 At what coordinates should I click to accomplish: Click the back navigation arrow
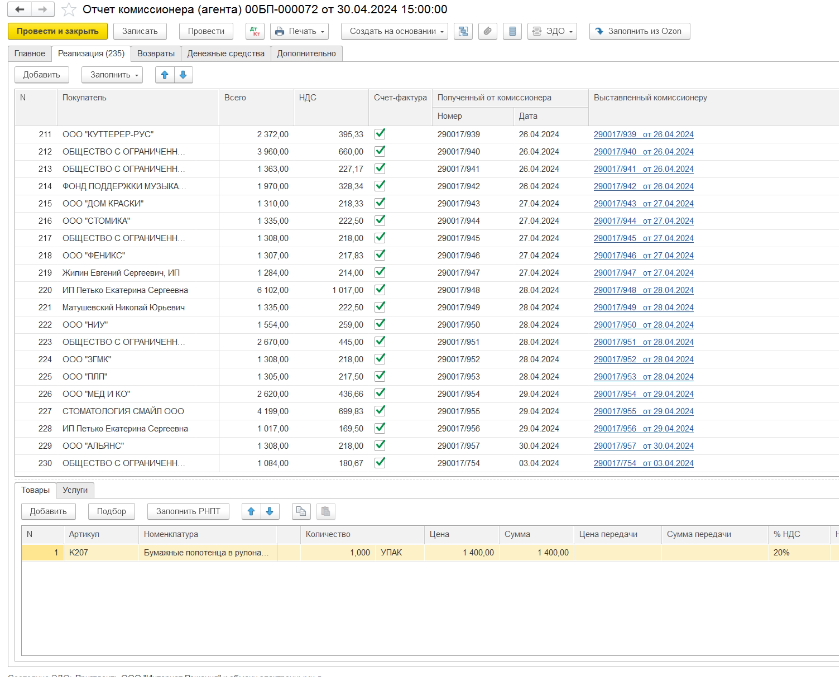tap(21, 9)
